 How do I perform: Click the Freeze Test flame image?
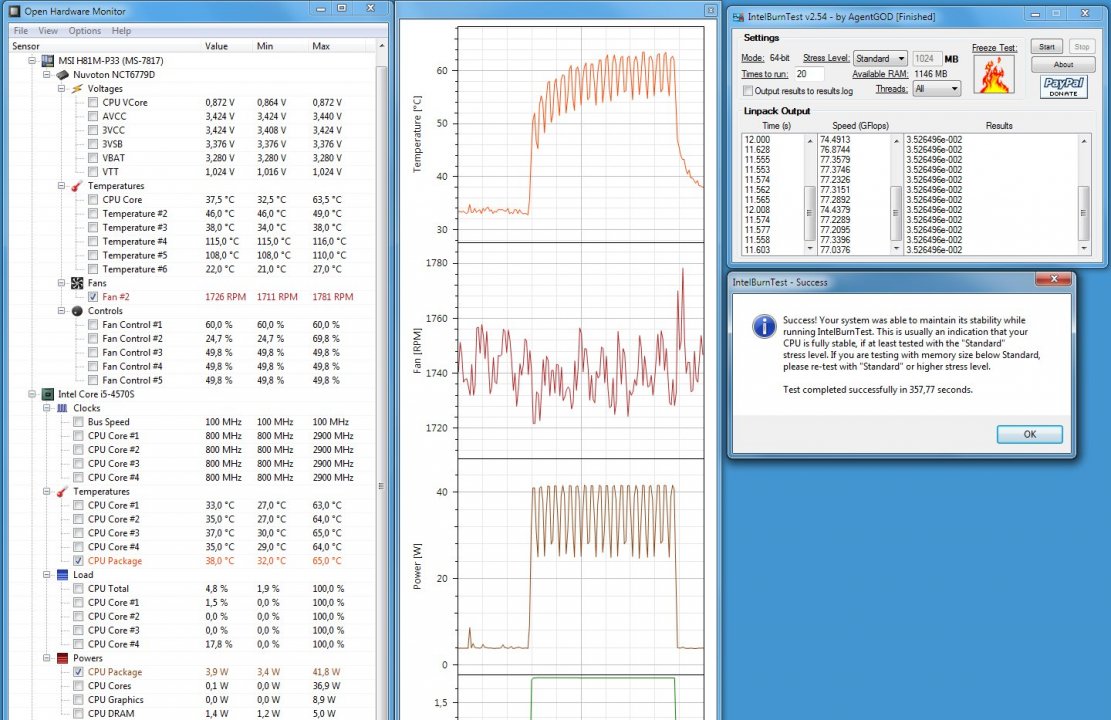[994, 75]
